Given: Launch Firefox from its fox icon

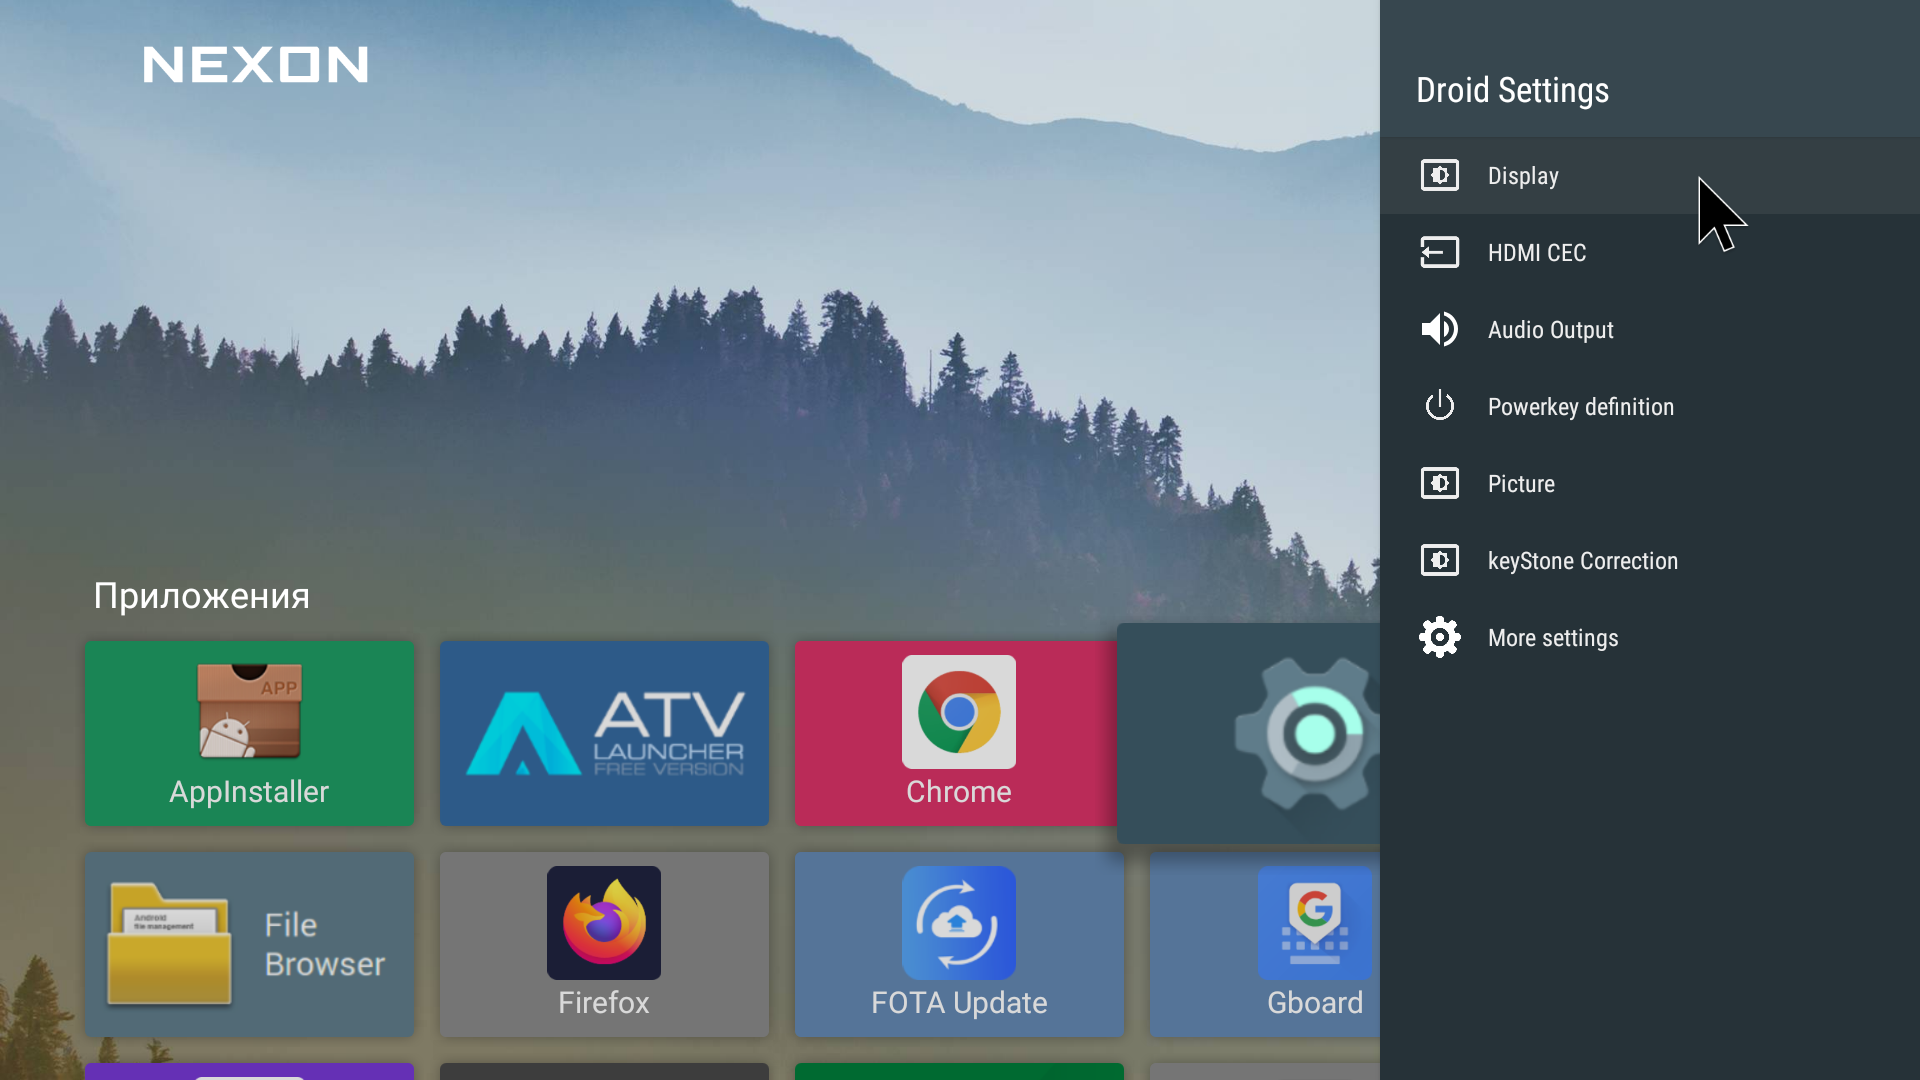Looking at the screenshot, I should coord(603,923).
